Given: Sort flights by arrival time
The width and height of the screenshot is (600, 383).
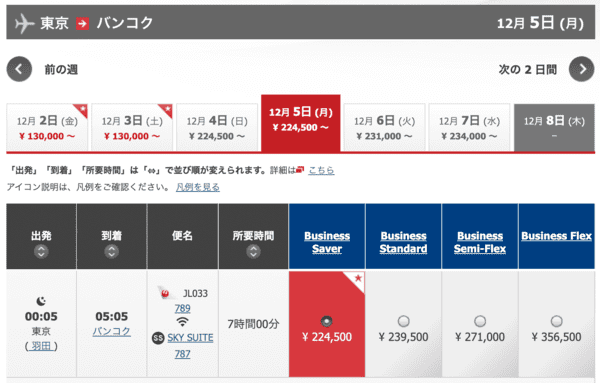Looking at the screenshot, I should pyautogui.click(x=111, y=251).
